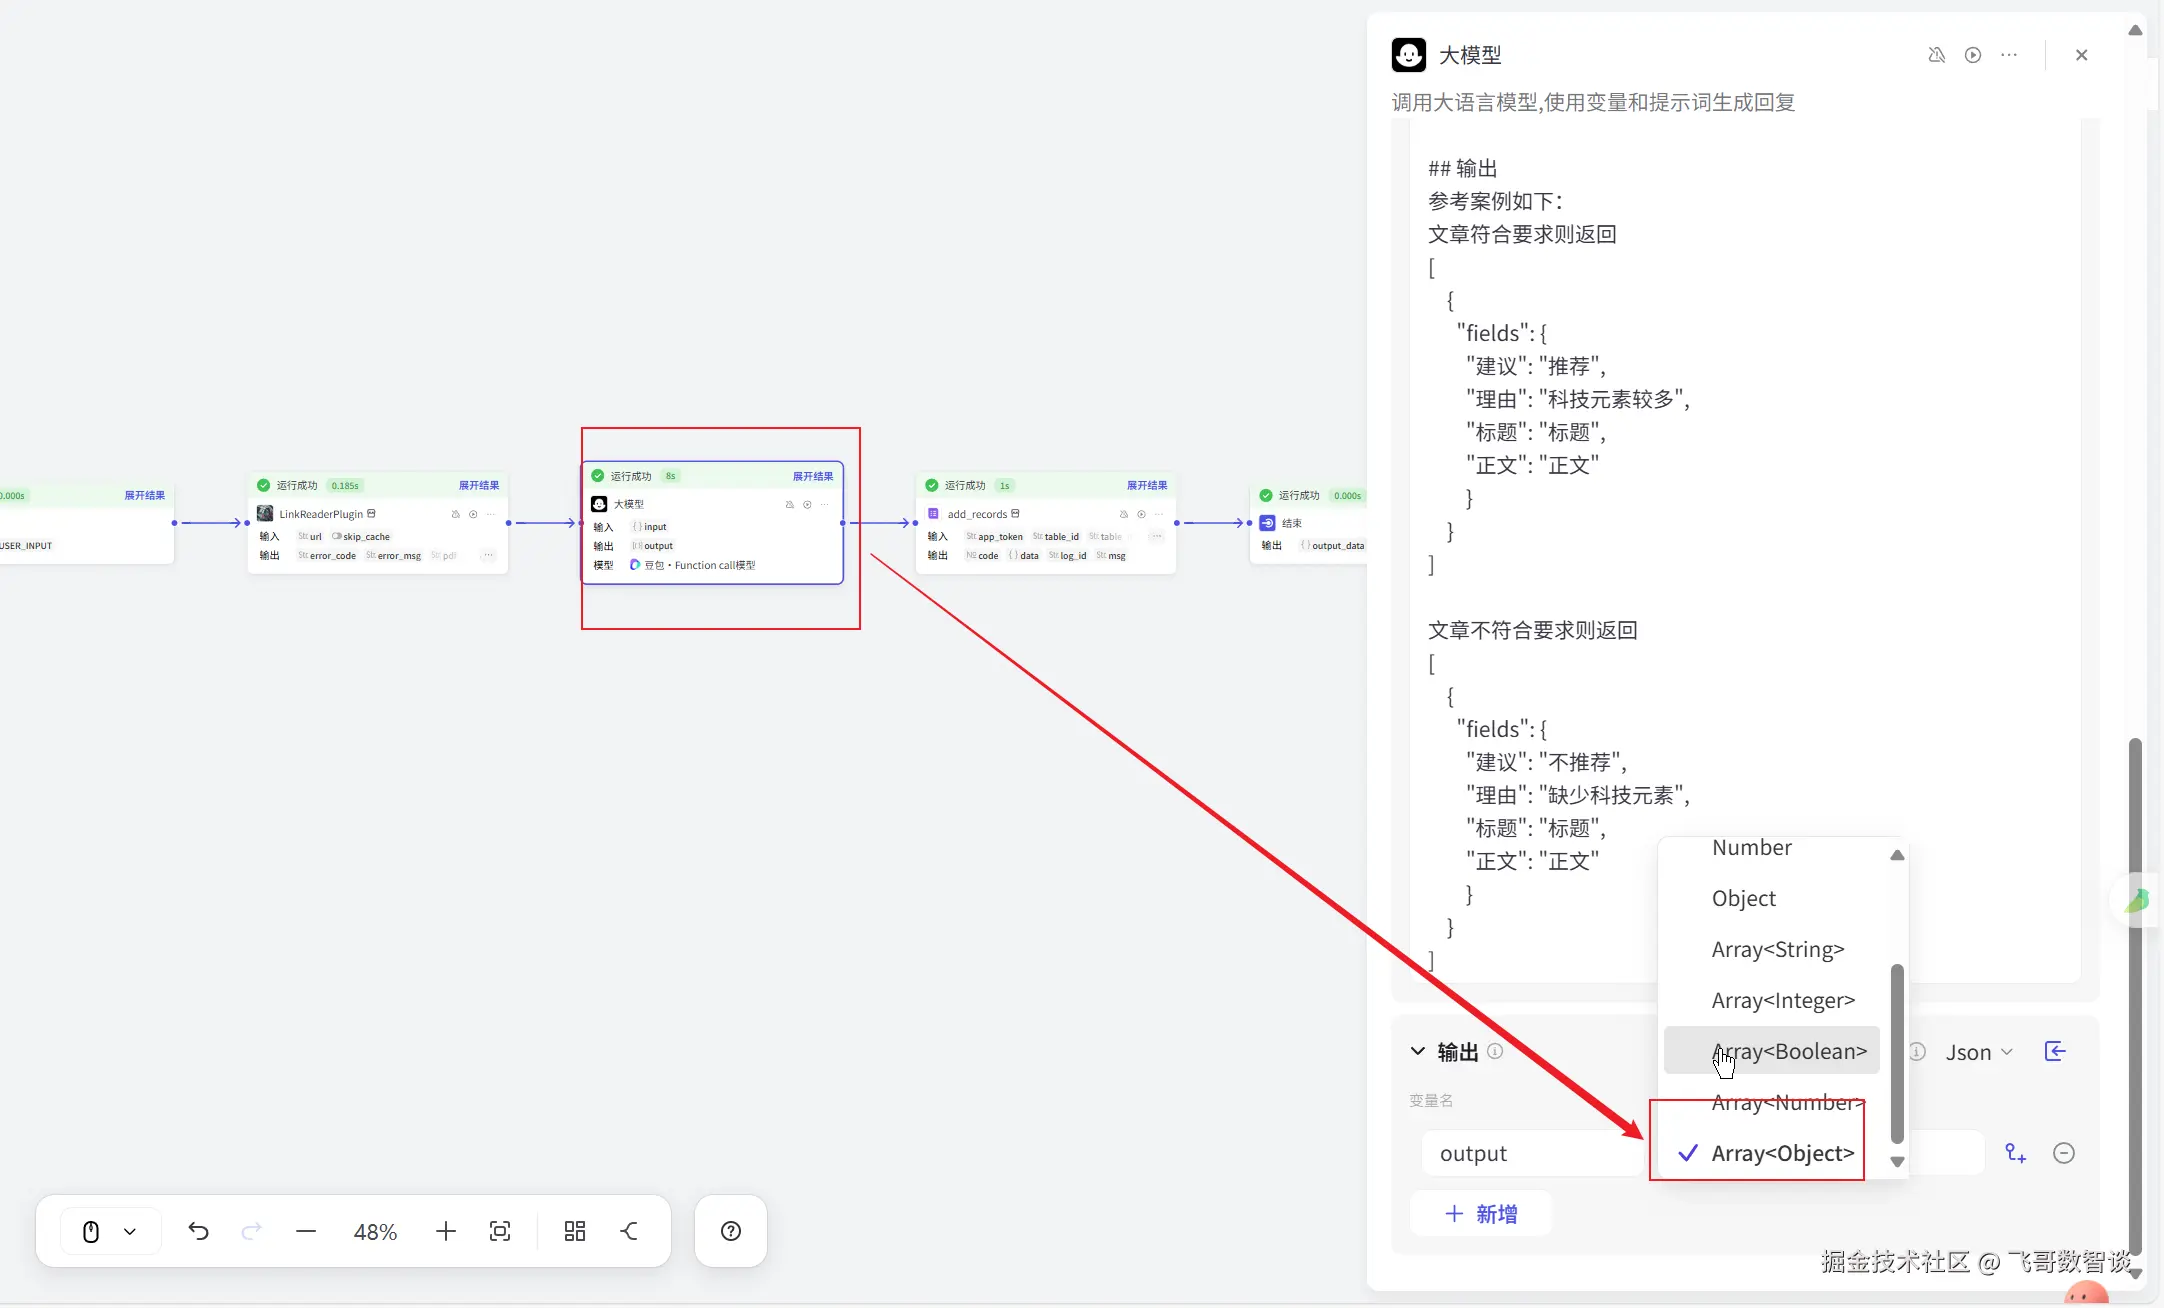Click the zoom in plus icon
The image size is (2164, 1308).
point(446,1231)
